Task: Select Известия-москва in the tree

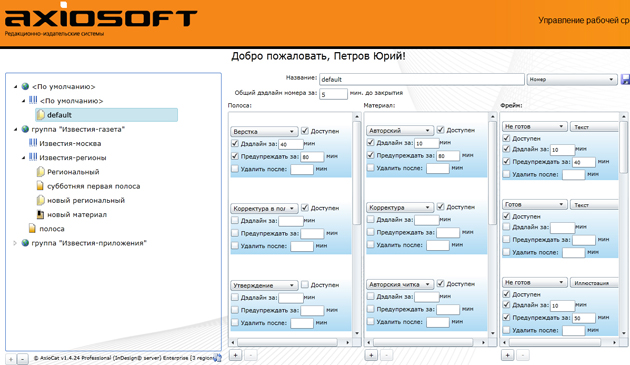Action: point(70,143)
